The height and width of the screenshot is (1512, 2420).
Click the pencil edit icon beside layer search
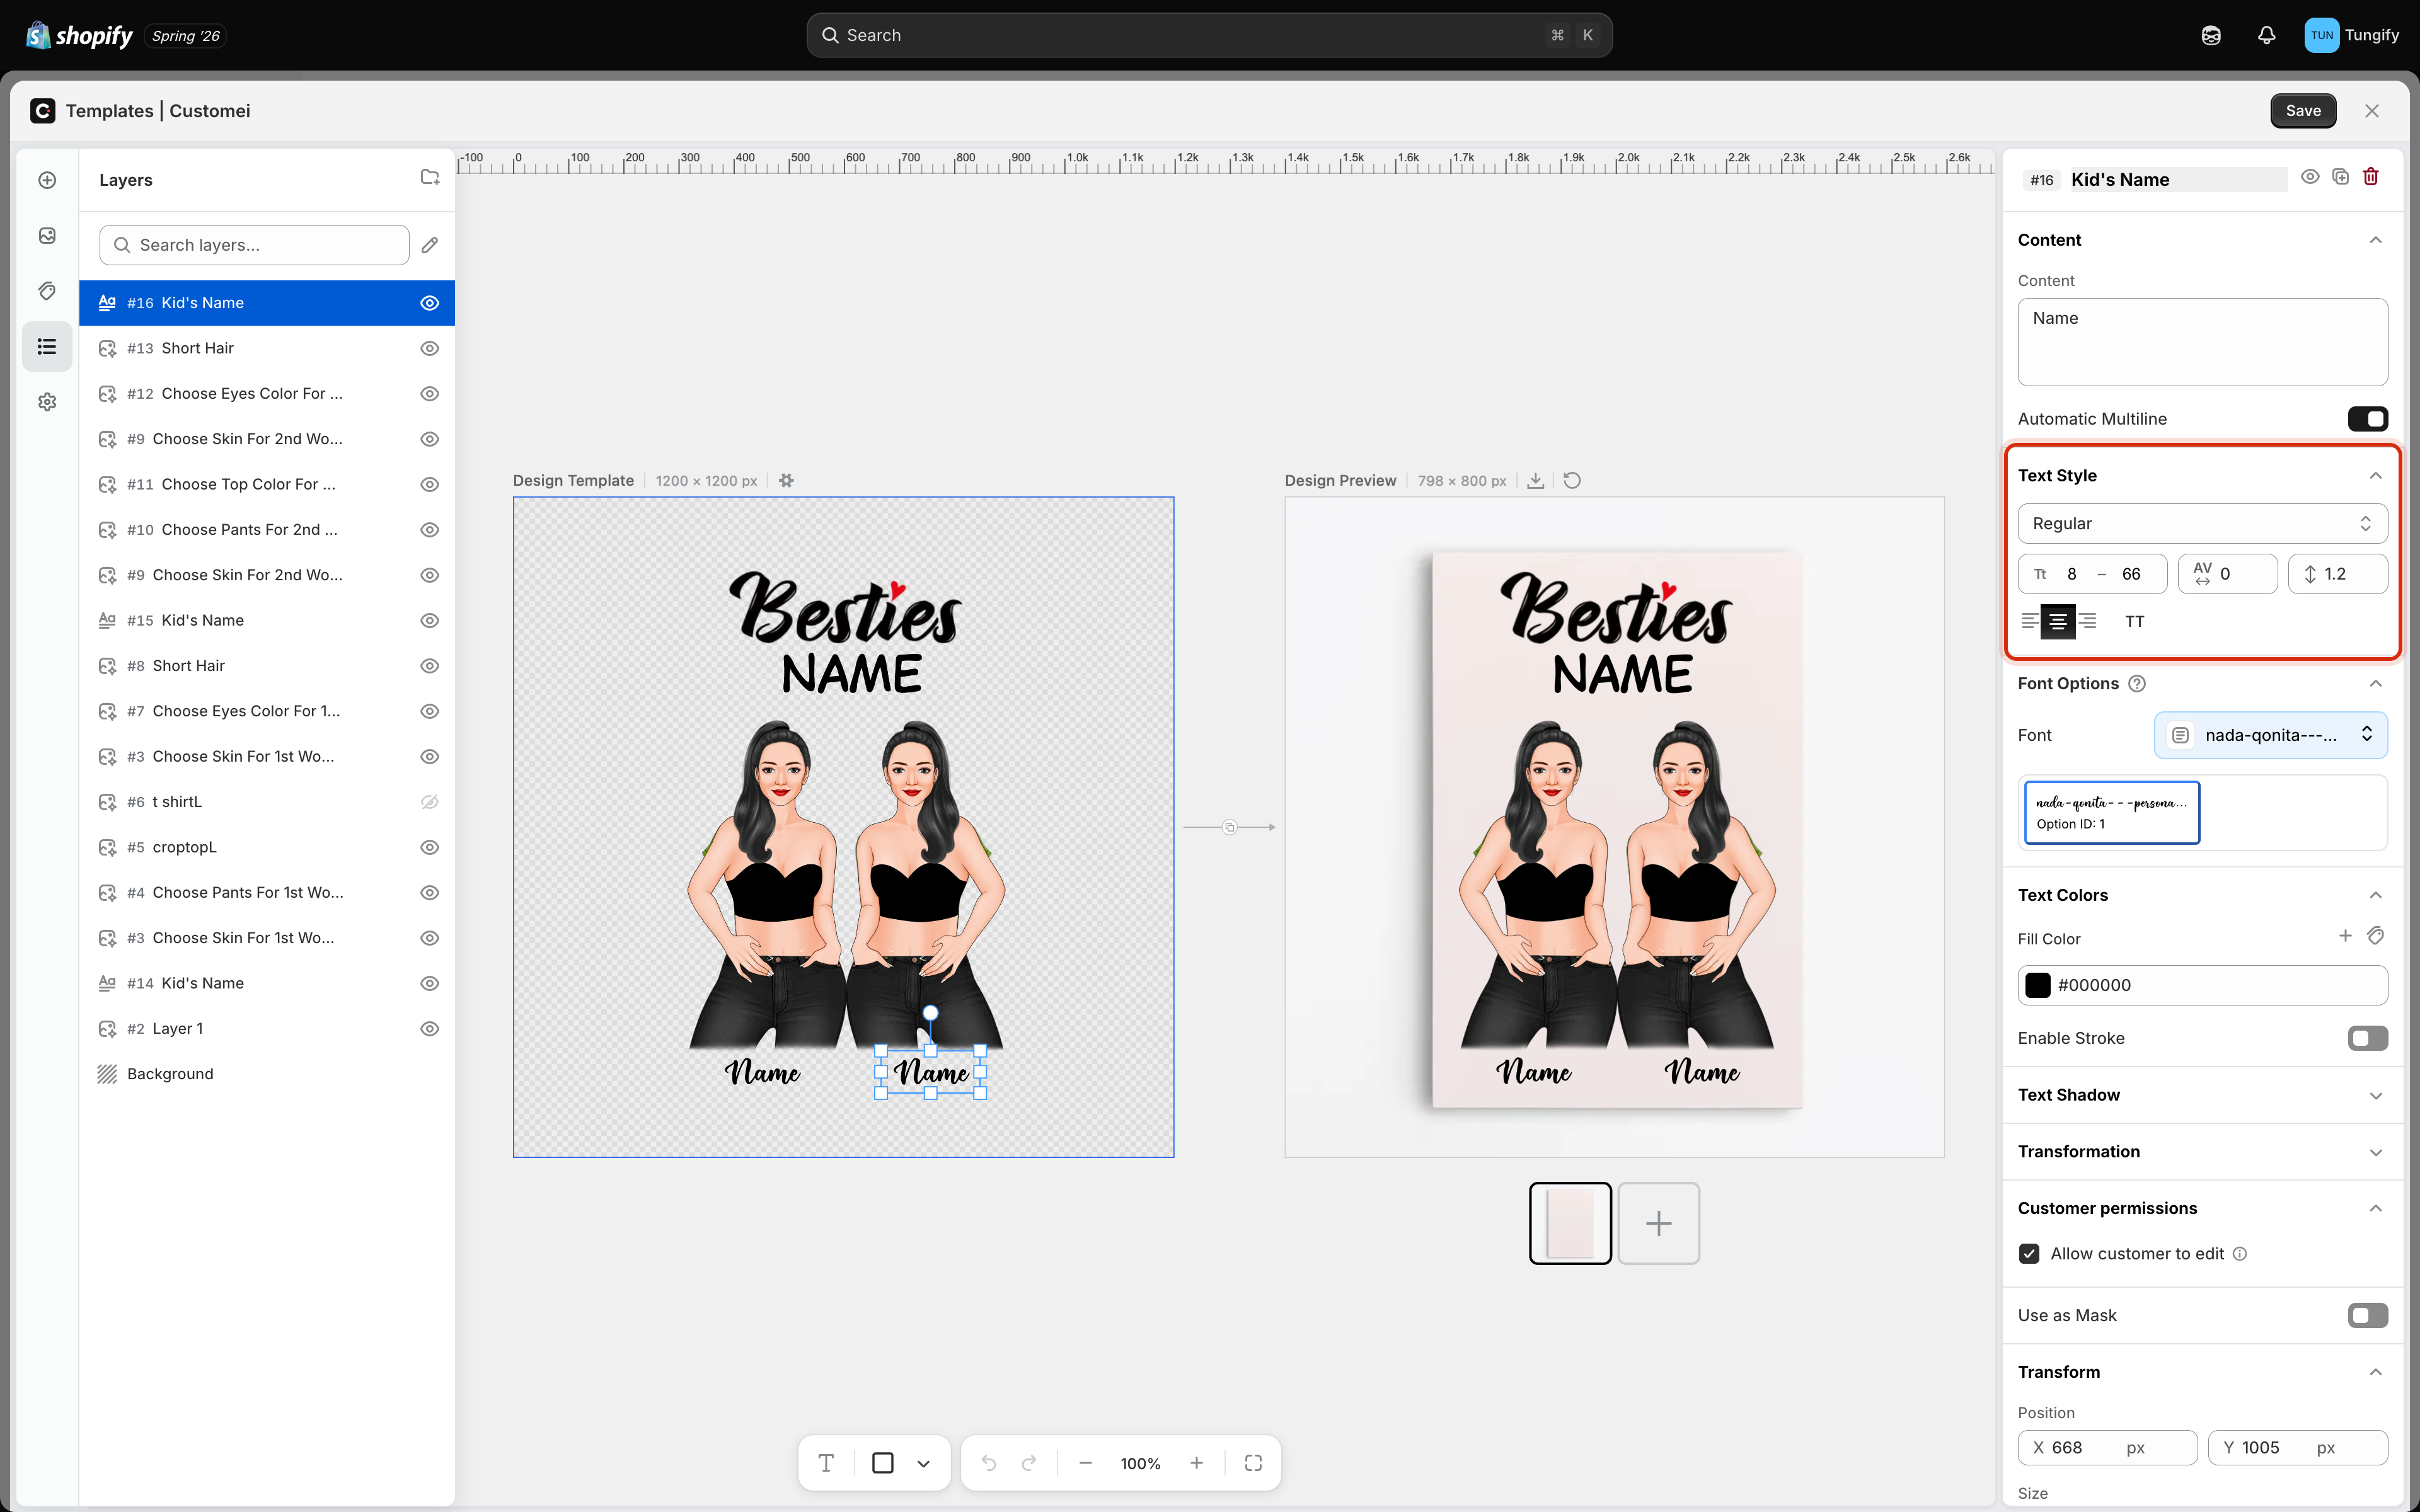point(430,245)
